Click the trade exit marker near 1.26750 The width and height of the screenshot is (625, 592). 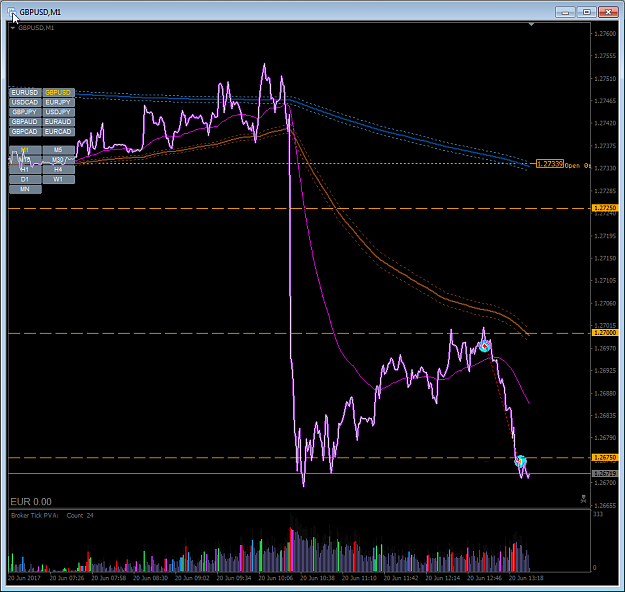(x=521, y=461)
